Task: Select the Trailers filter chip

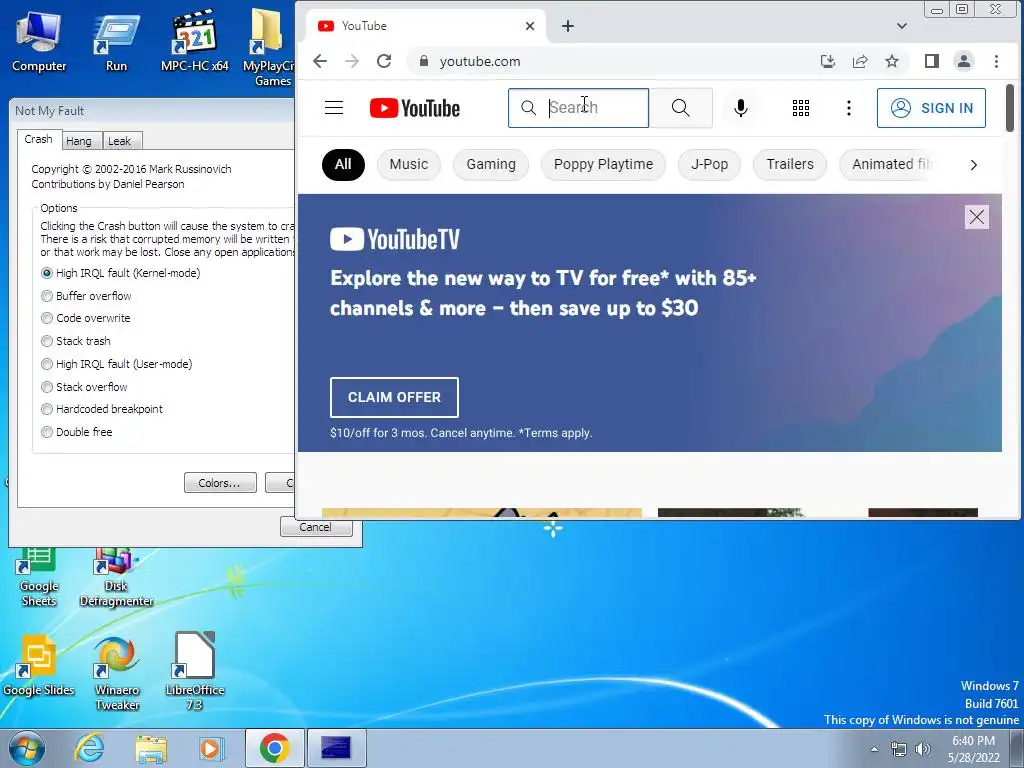Action: (790, 165)
